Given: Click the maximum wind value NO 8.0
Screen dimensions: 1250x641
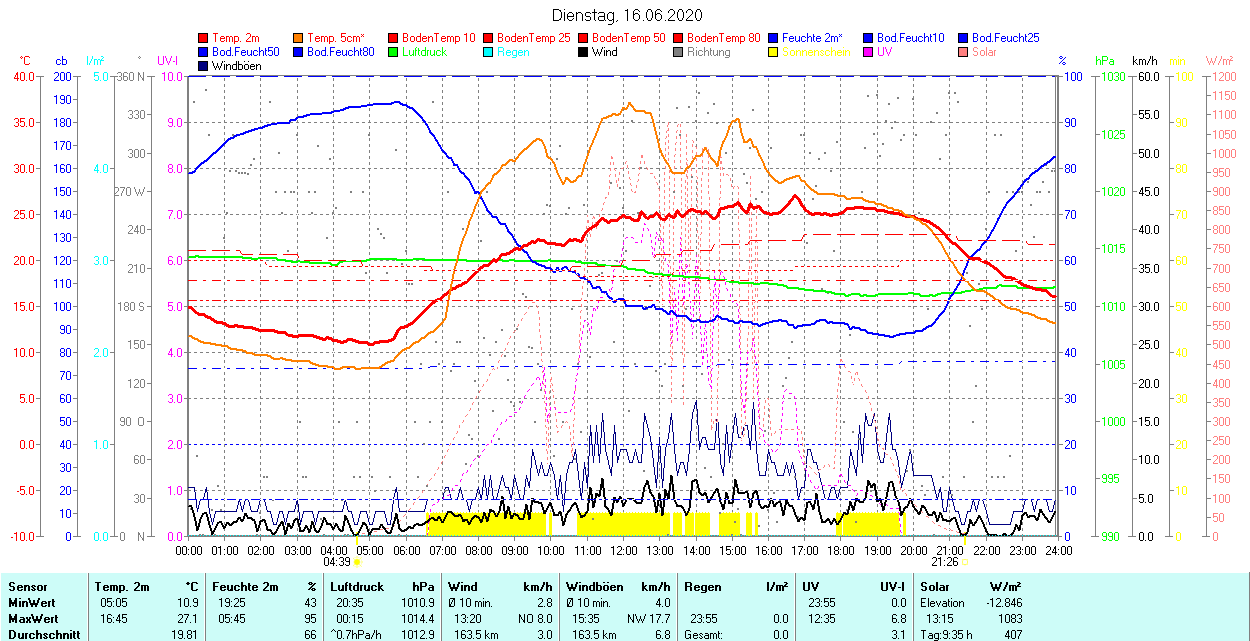Looking at the screenshot, I should [534, 619].
